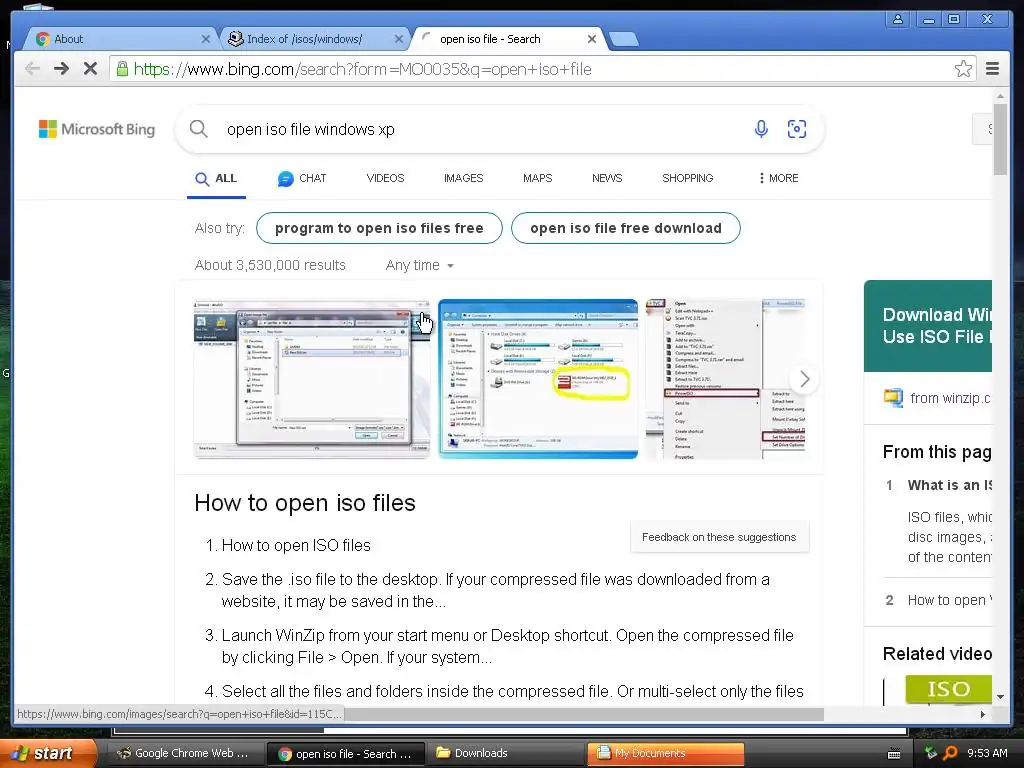Switch to My Documents in taskbar
The height and width of the screenshot is (768, 1024).
(x=665, y=753)
